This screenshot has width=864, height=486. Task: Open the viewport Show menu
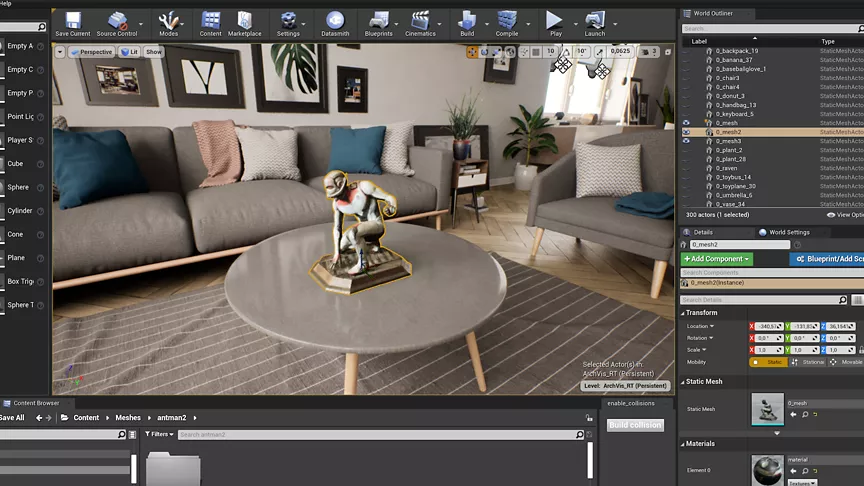(x=154, y=52)
